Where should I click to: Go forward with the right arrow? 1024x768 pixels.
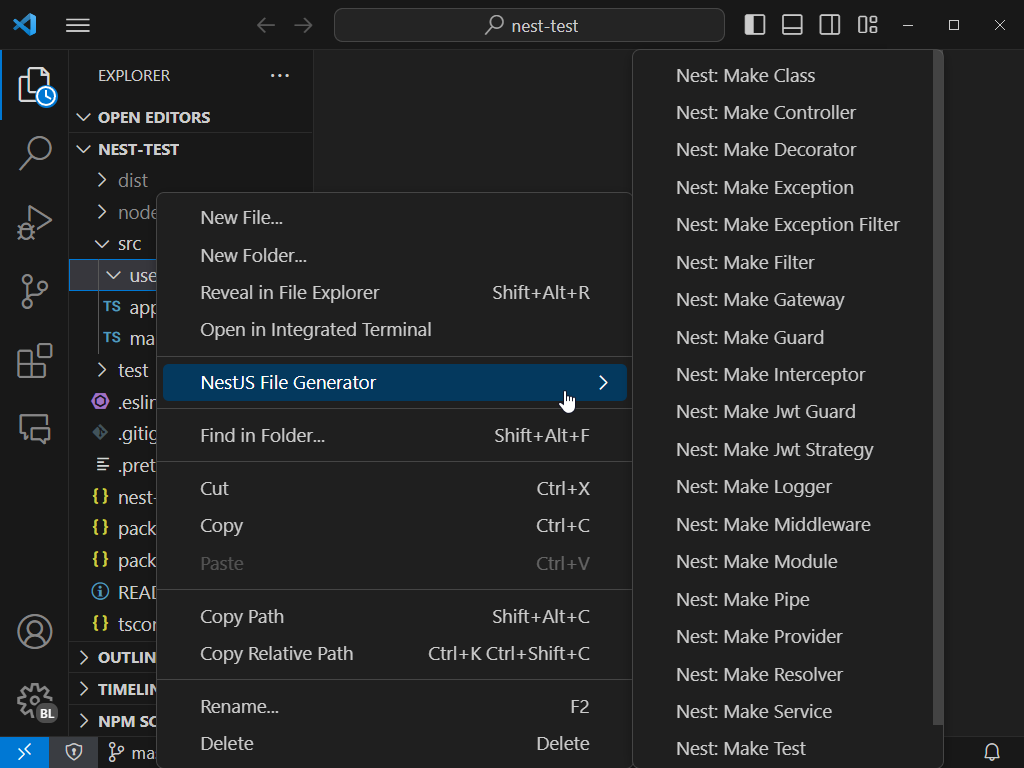point(304,25)
